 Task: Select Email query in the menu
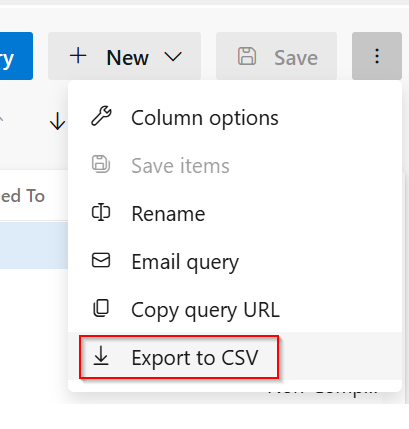pos(235,261)
